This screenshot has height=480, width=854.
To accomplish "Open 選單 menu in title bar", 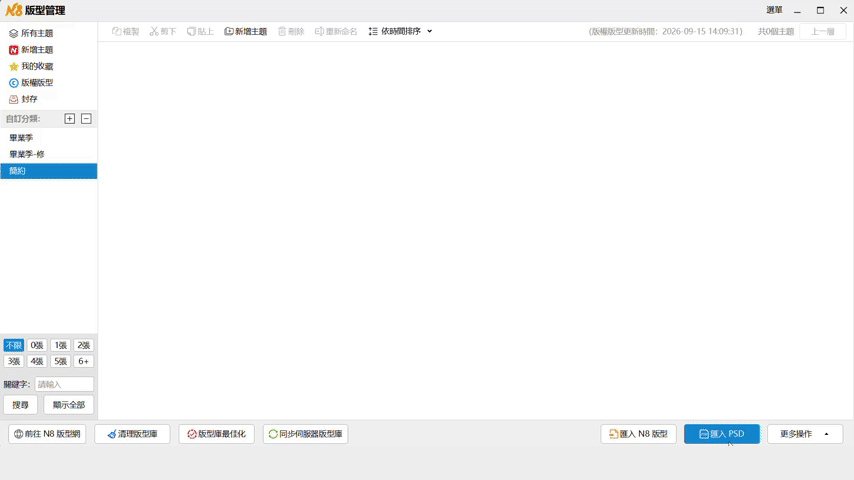I will click(x=774, y=10).
